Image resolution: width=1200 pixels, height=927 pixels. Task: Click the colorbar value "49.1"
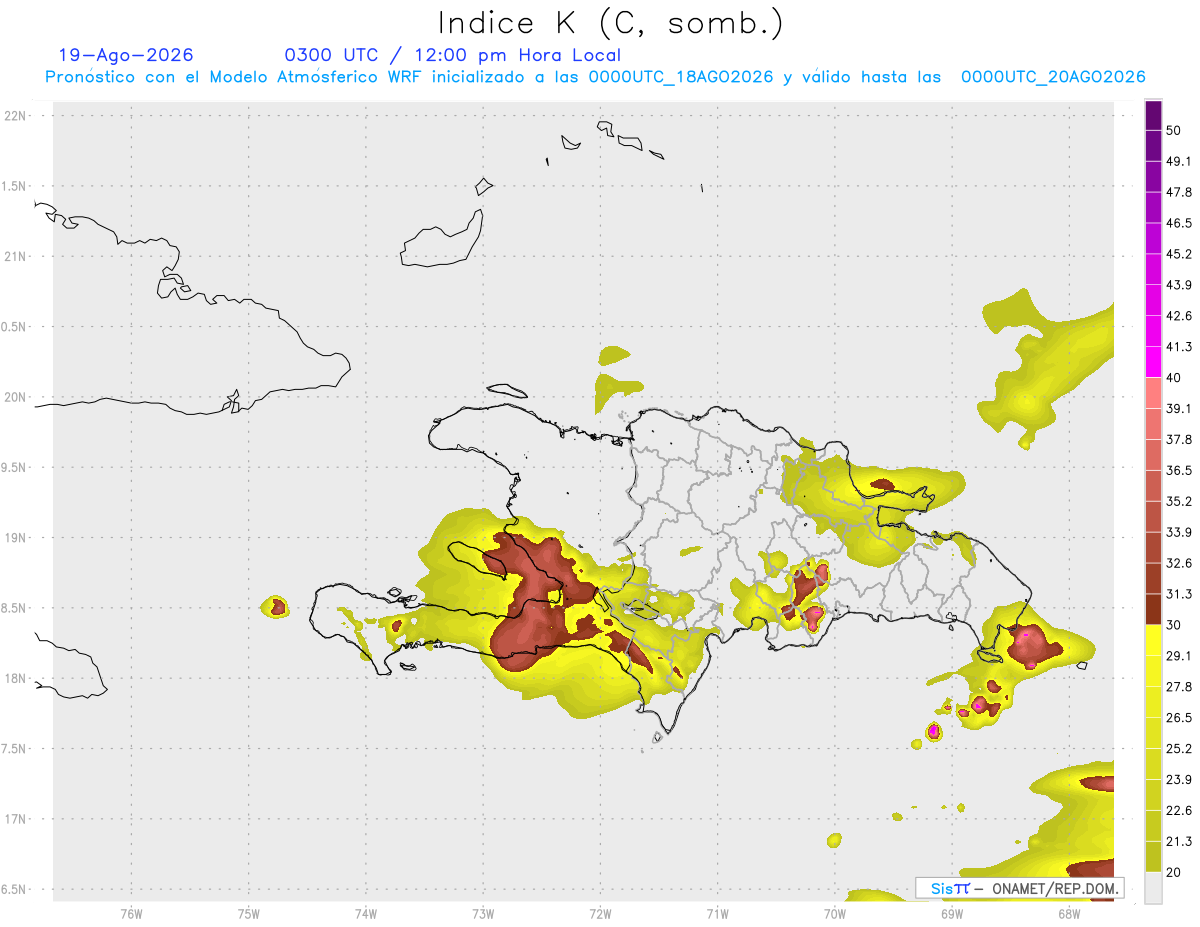click(x=1179, y=161)
